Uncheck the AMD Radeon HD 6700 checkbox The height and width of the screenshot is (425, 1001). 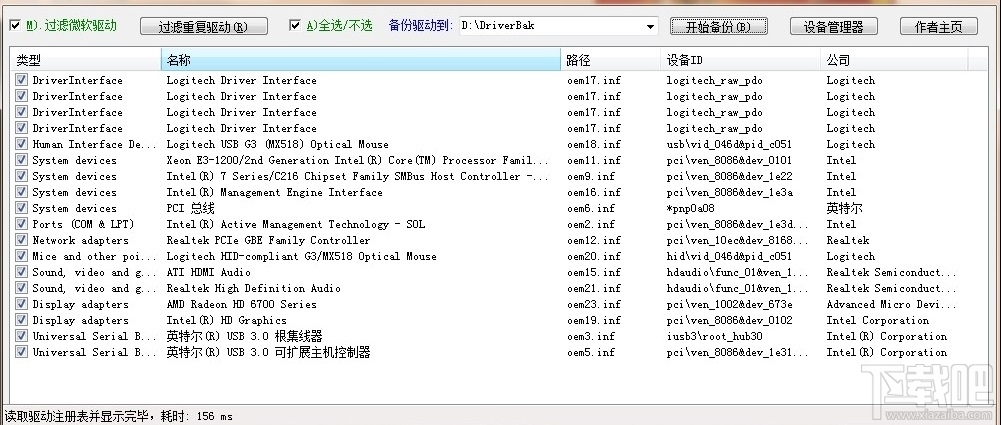pyautogui.click(x=22, y=304)
